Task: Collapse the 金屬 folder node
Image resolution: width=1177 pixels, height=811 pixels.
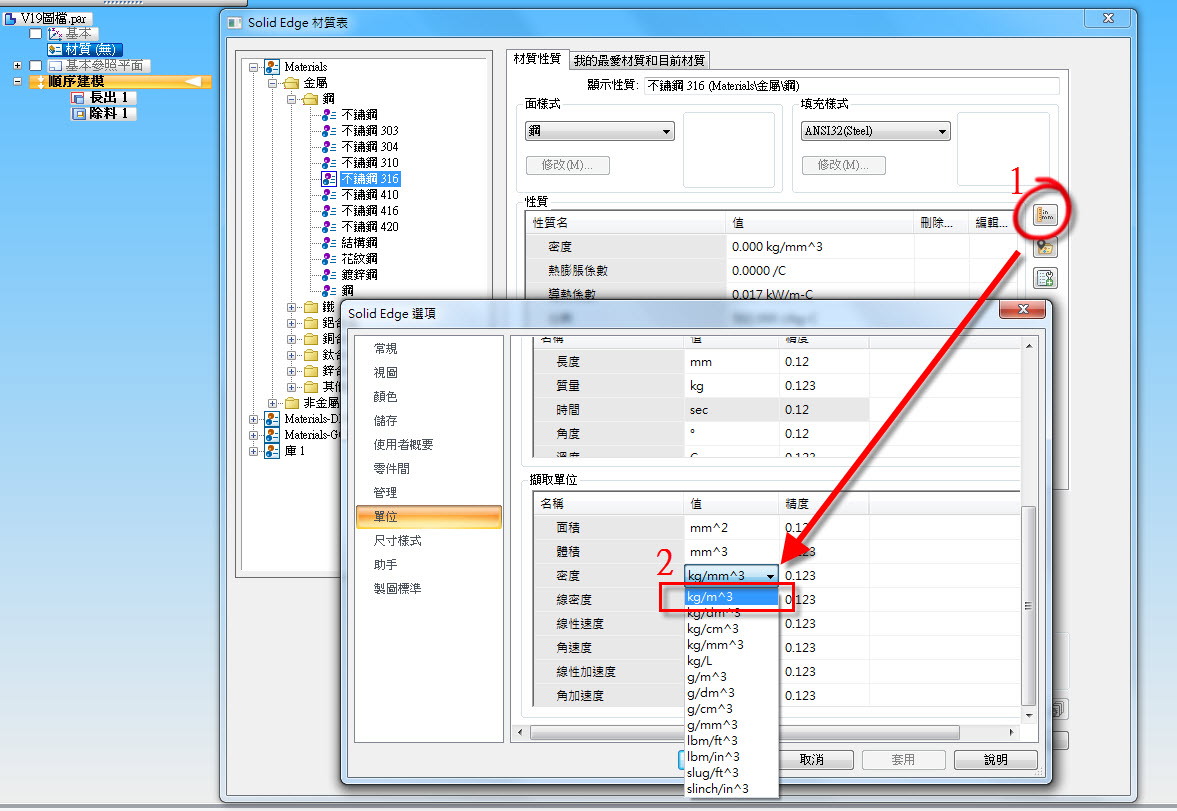Action: tap(272, 83)
